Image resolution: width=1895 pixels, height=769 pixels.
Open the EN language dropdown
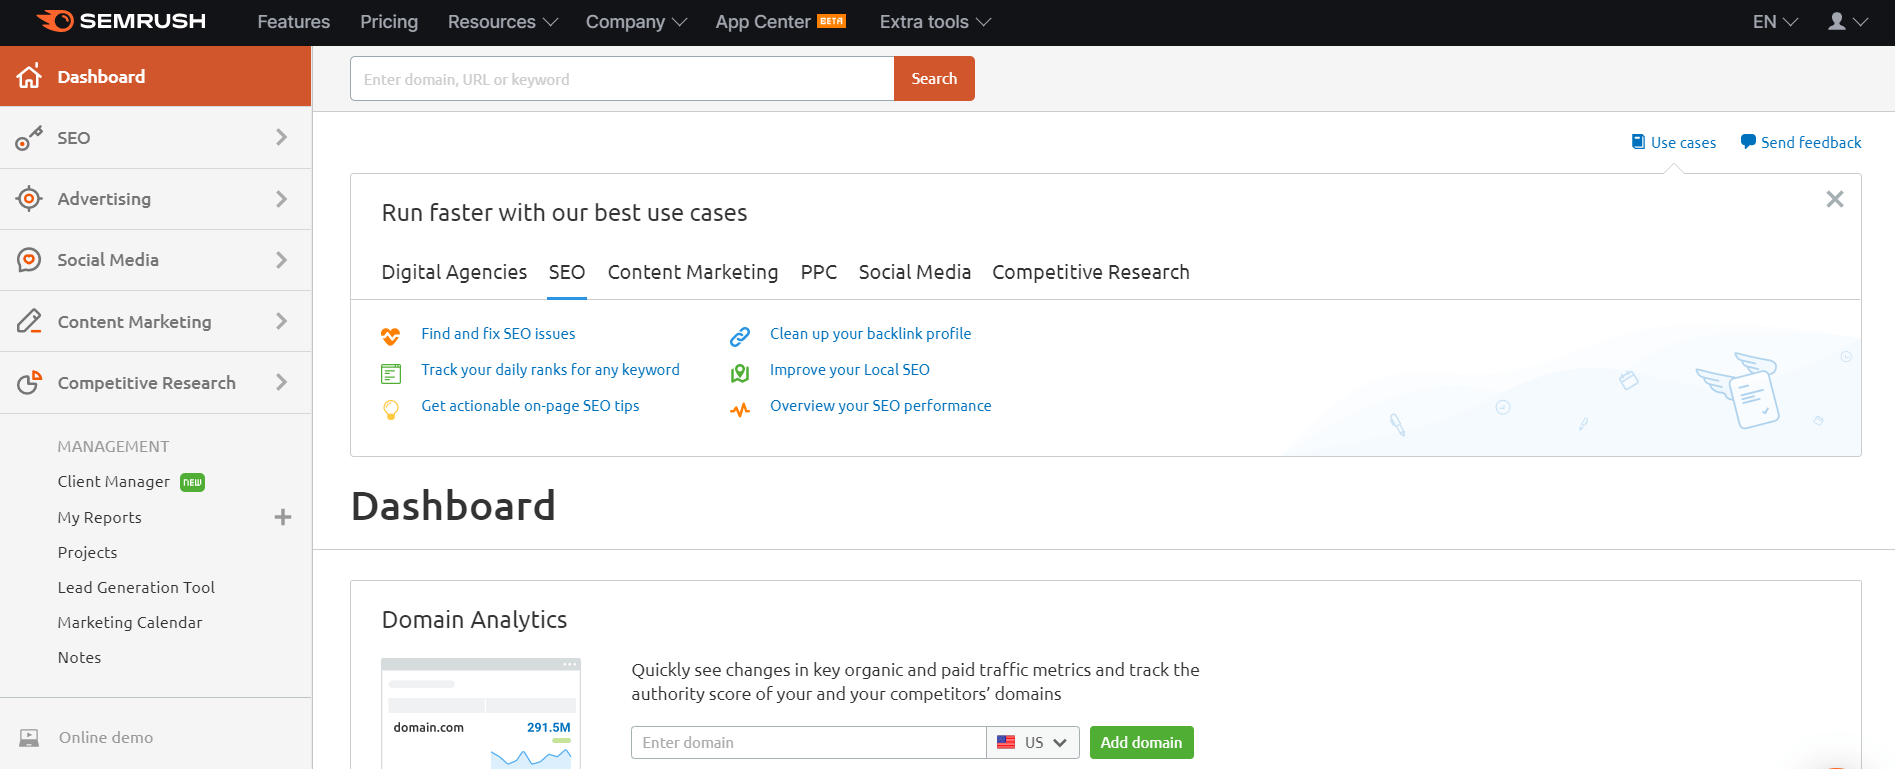[1775, 22]
